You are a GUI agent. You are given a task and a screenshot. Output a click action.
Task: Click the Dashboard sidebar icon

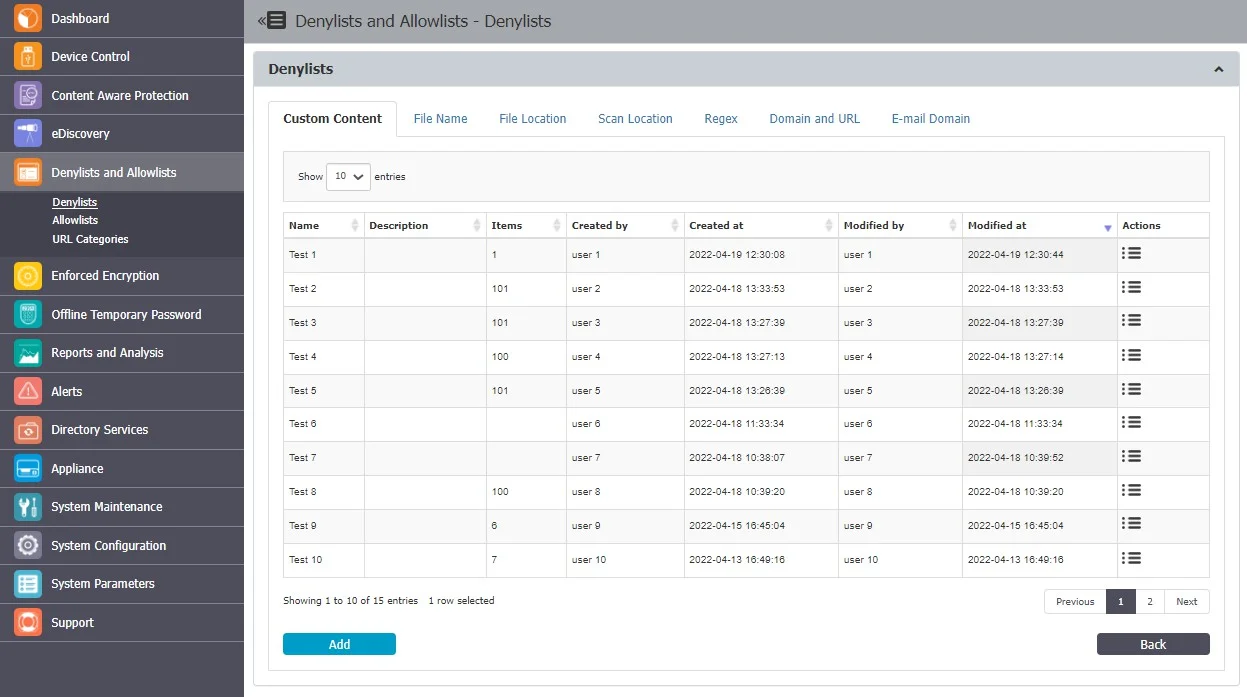[x=28, y=18]
